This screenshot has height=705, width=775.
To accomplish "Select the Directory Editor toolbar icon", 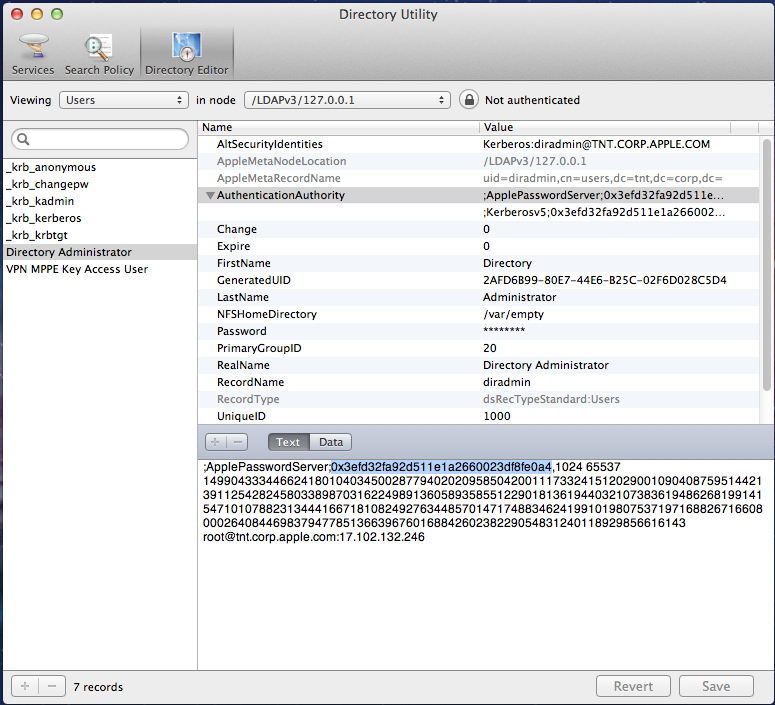I will [x=187, y=53].
